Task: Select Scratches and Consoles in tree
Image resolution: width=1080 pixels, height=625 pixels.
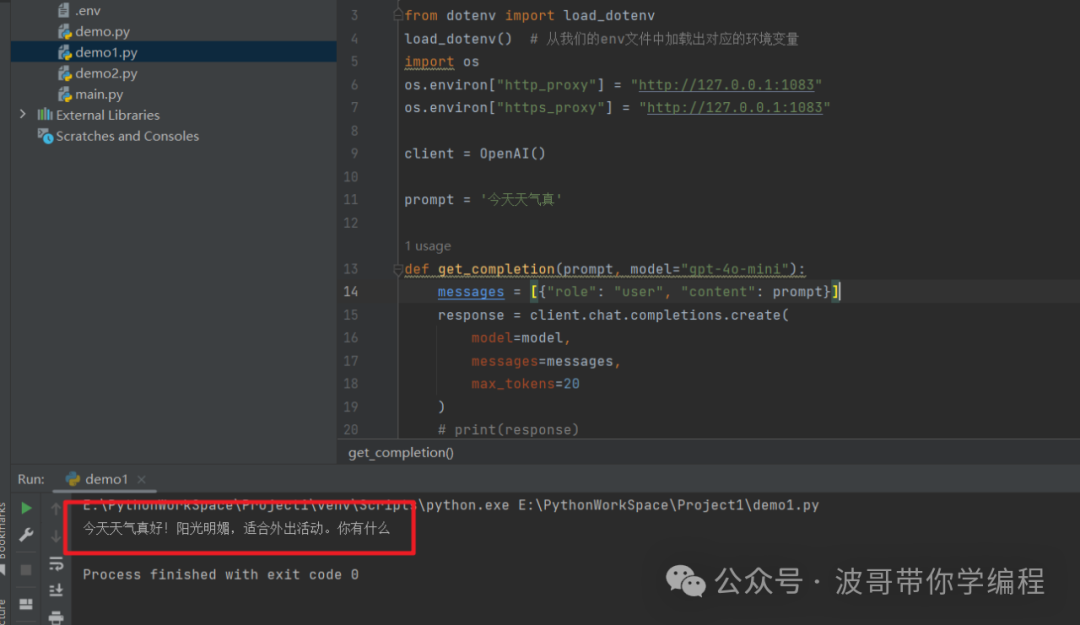Action: (x=118, y=136)
